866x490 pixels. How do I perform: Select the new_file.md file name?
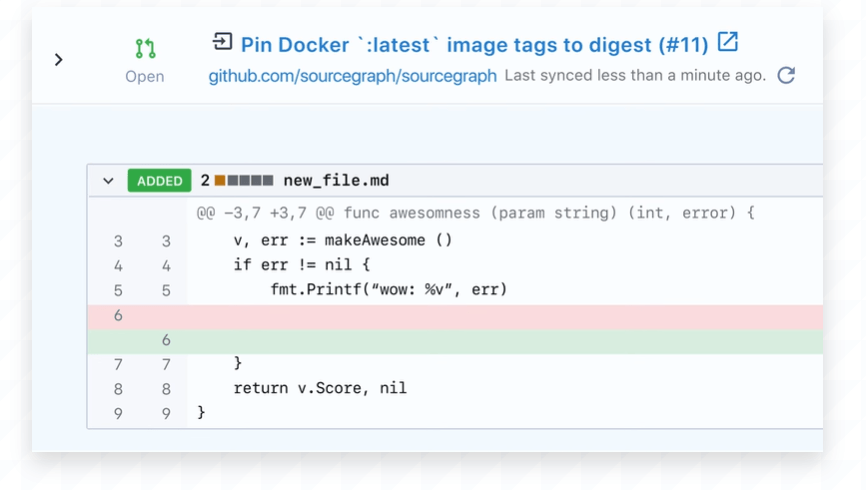click(336, 181)
